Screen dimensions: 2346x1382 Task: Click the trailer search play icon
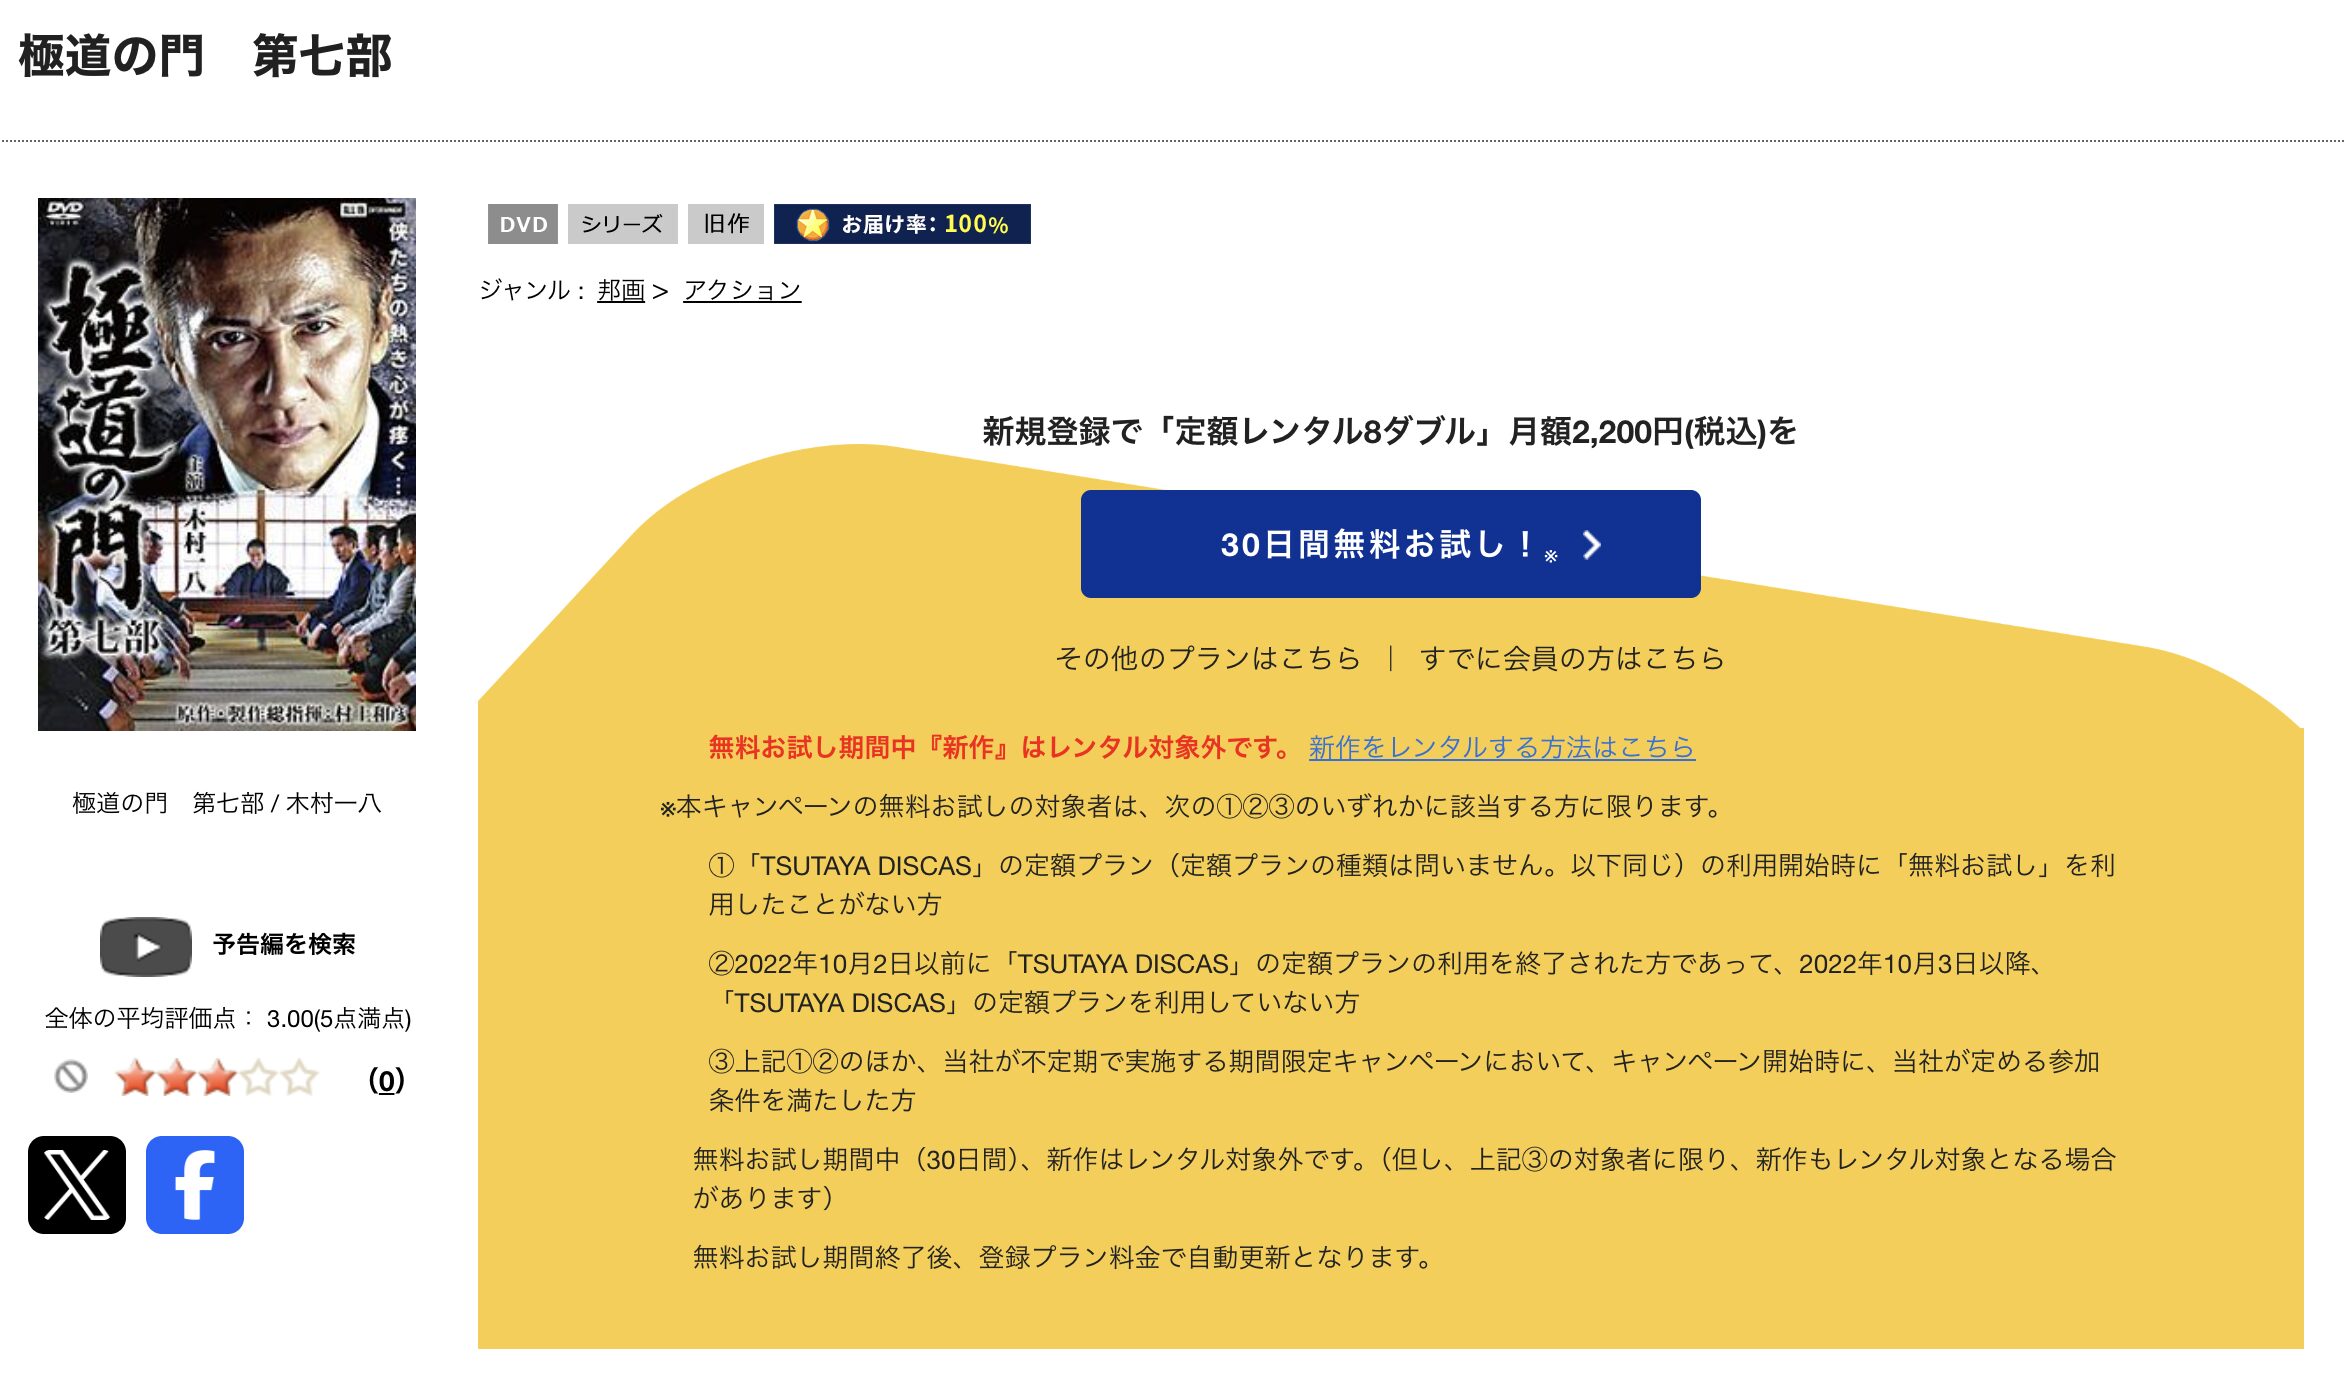[146, 946]
